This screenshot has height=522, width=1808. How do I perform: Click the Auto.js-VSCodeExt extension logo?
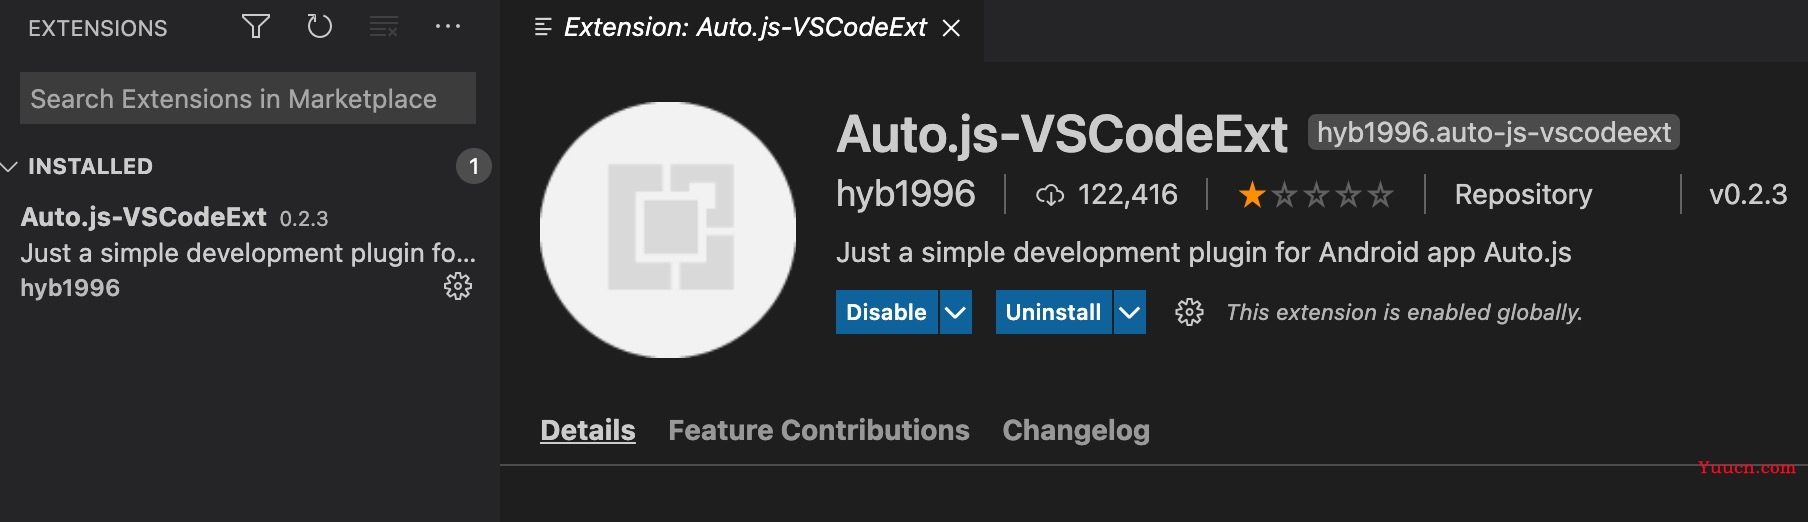(x=668, y=229)
